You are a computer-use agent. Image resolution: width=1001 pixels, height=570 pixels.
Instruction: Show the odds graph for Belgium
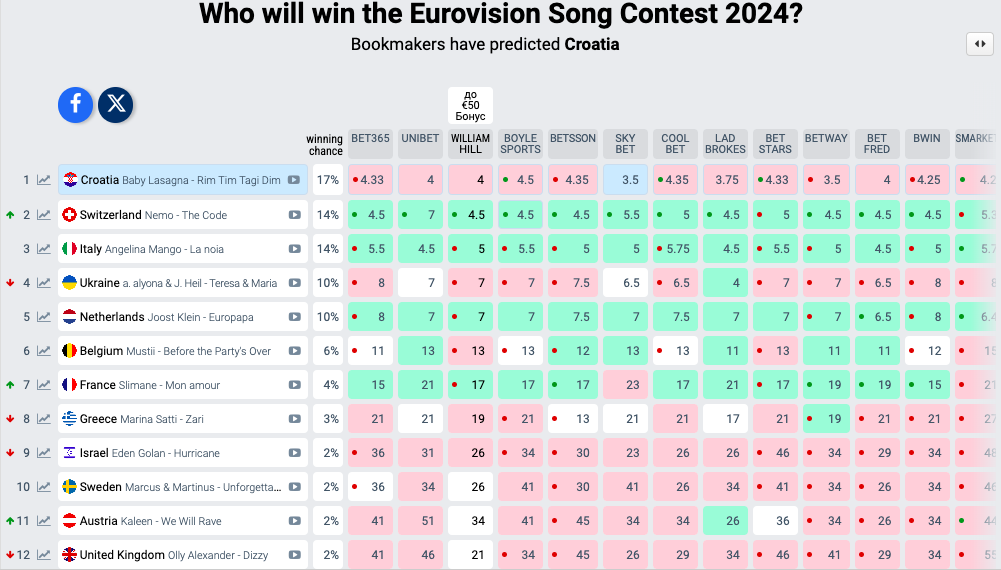point(44,351)
